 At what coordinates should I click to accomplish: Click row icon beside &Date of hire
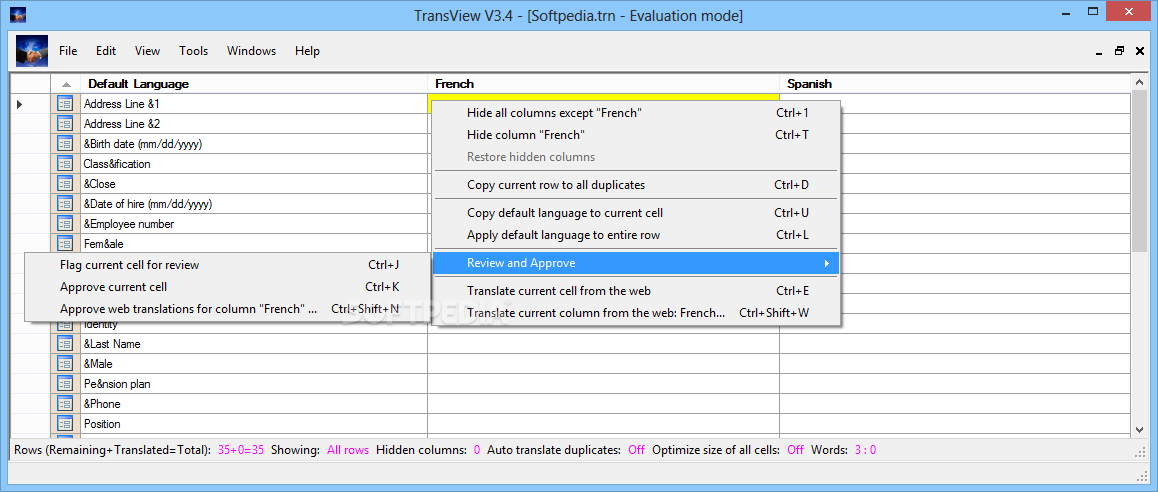click(65, 204)
